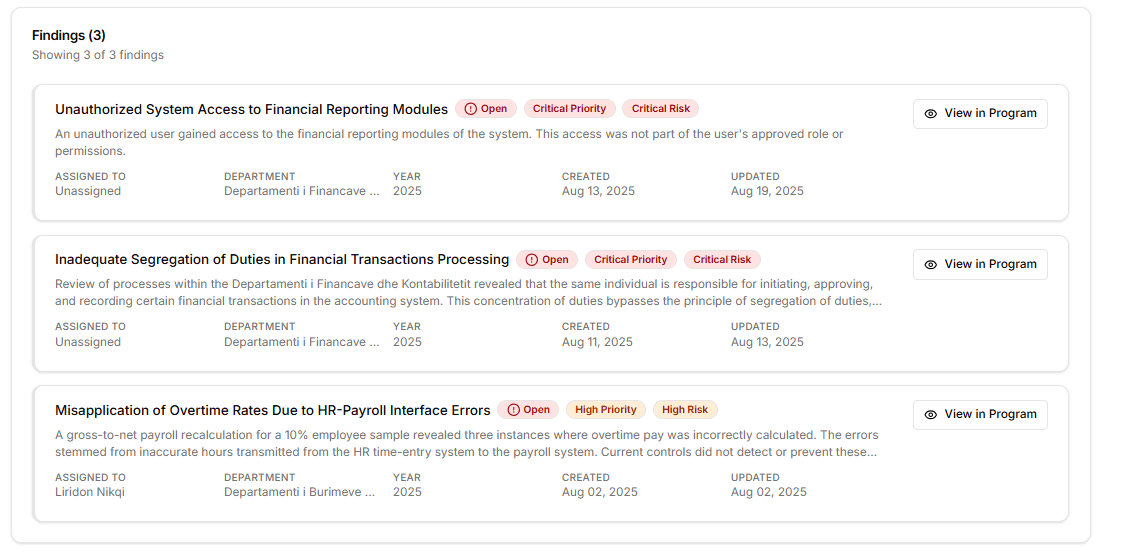Click High Risk badge on Overtime finding
This screenshot has width=1132, height=558.
point(685,410)
